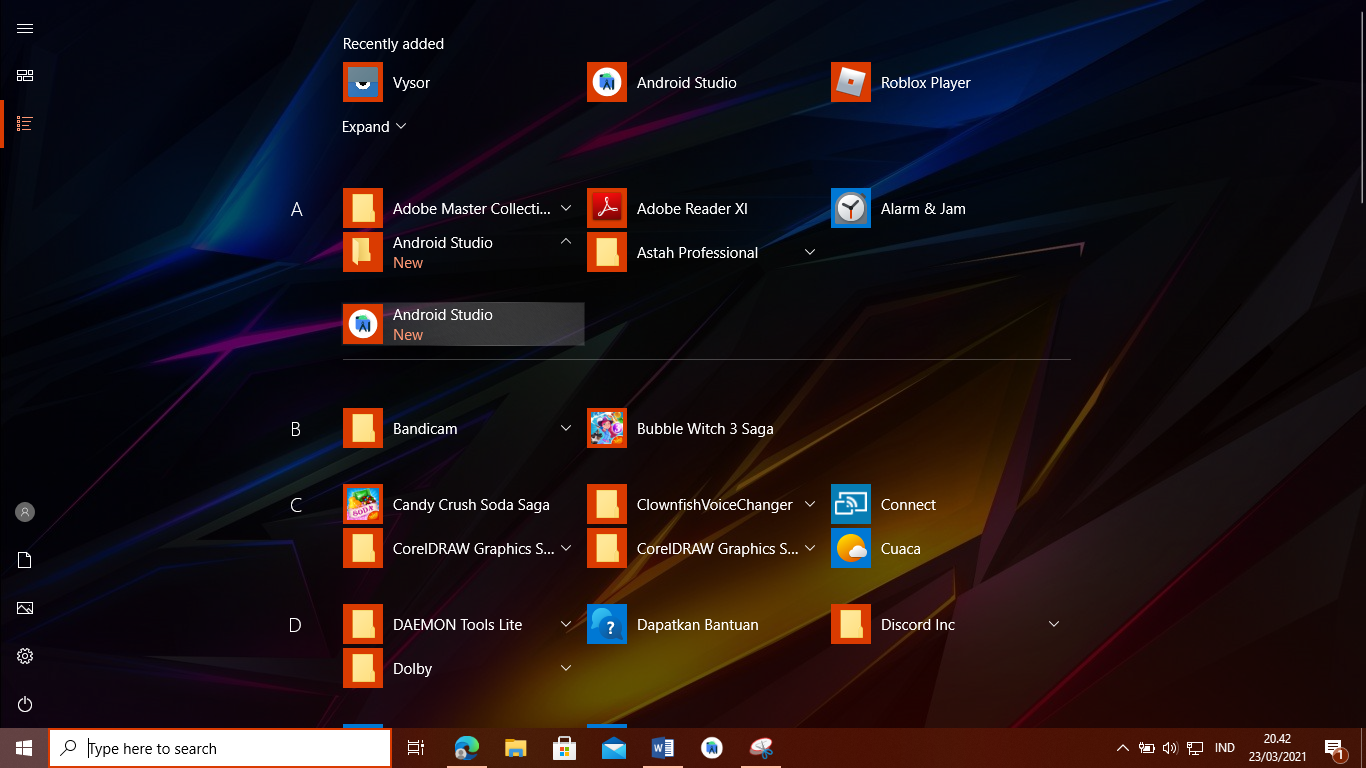
Task: Click the IND input language indicator
Action: 1224,748
